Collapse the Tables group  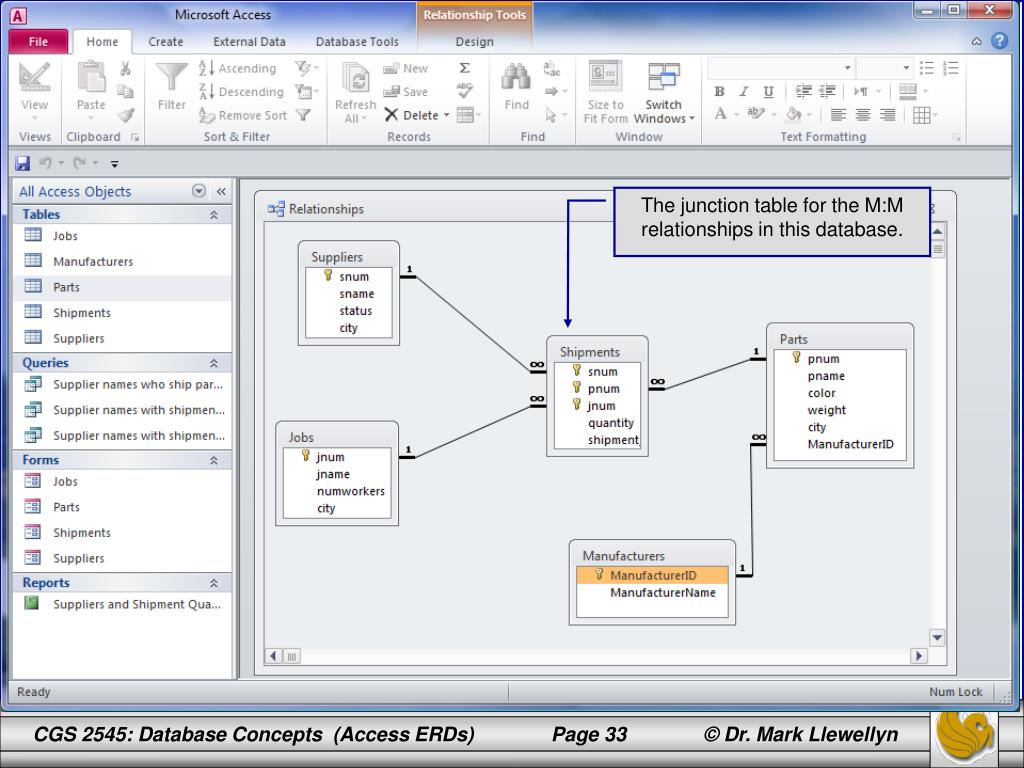(214, 215)
